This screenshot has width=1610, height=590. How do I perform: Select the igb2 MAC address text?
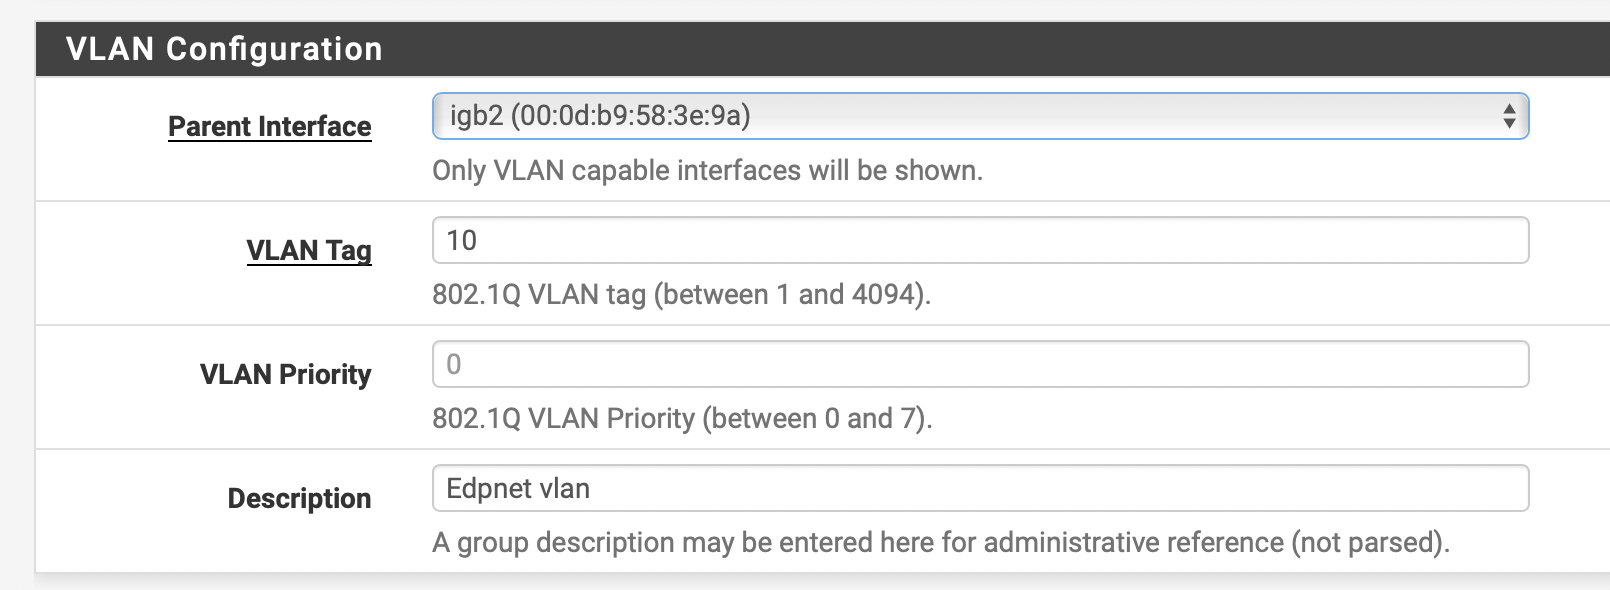click(x=630, y=116)
